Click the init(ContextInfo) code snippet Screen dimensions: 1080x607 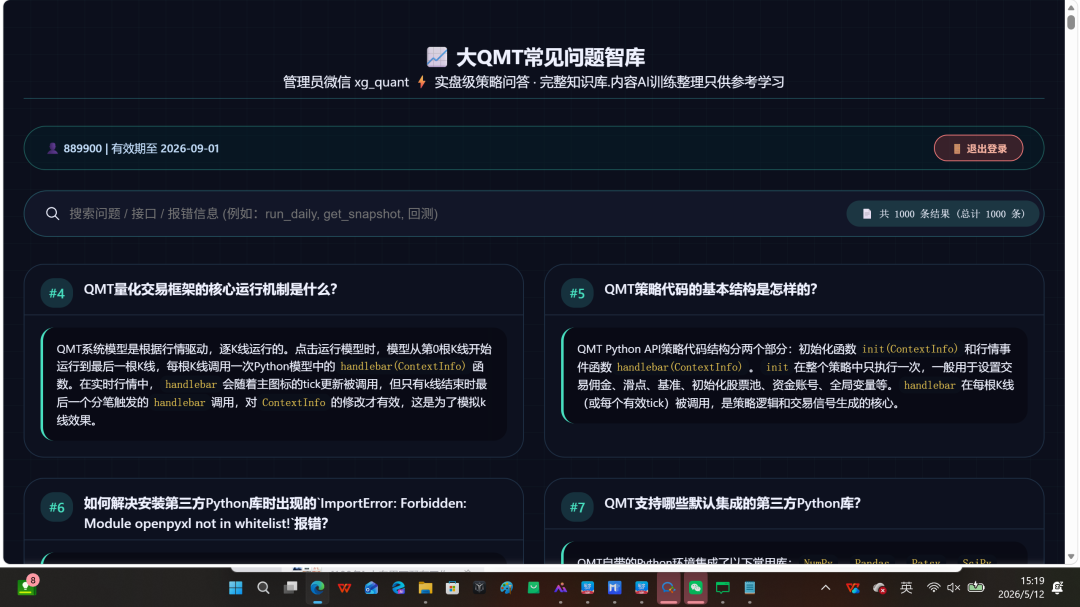[x=910, y=349]
